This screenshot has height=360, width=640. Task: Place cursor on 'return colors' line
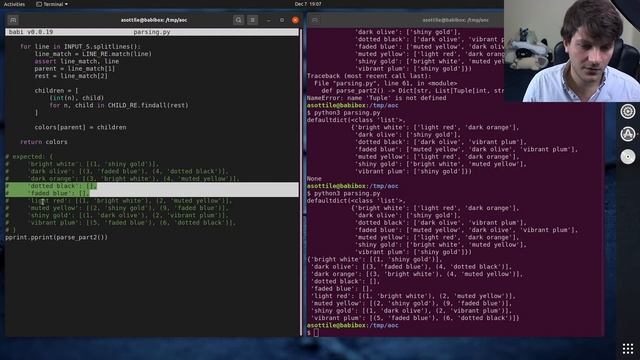(44, 142)
